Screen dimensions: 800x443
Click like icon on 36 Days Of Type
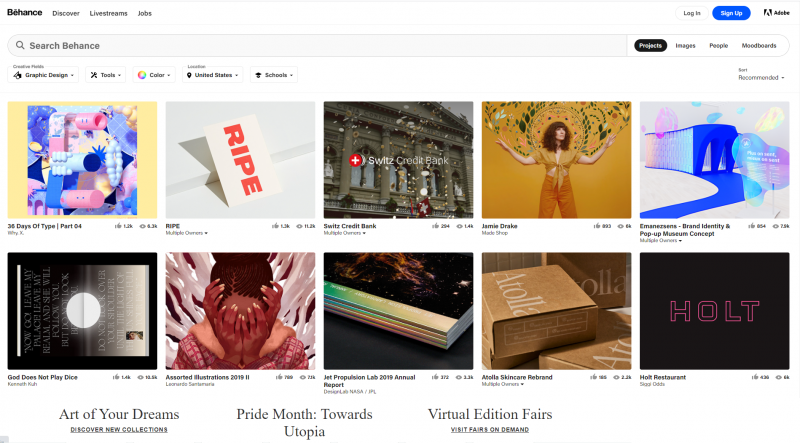118,226
